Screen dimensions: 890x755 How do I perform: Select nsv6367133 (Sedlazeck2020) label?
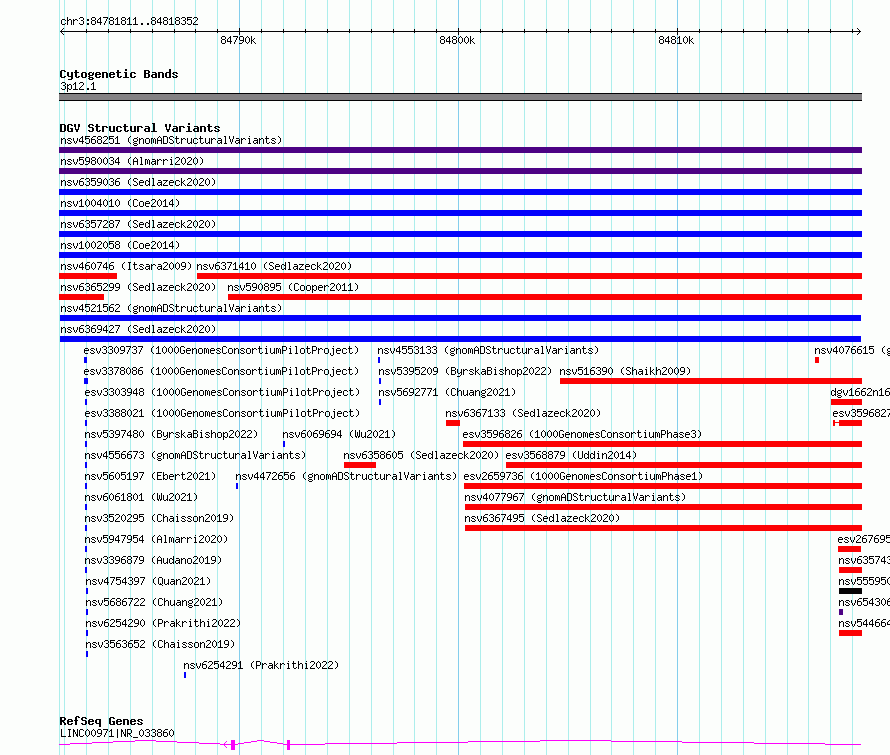click(x=523, y=413)
